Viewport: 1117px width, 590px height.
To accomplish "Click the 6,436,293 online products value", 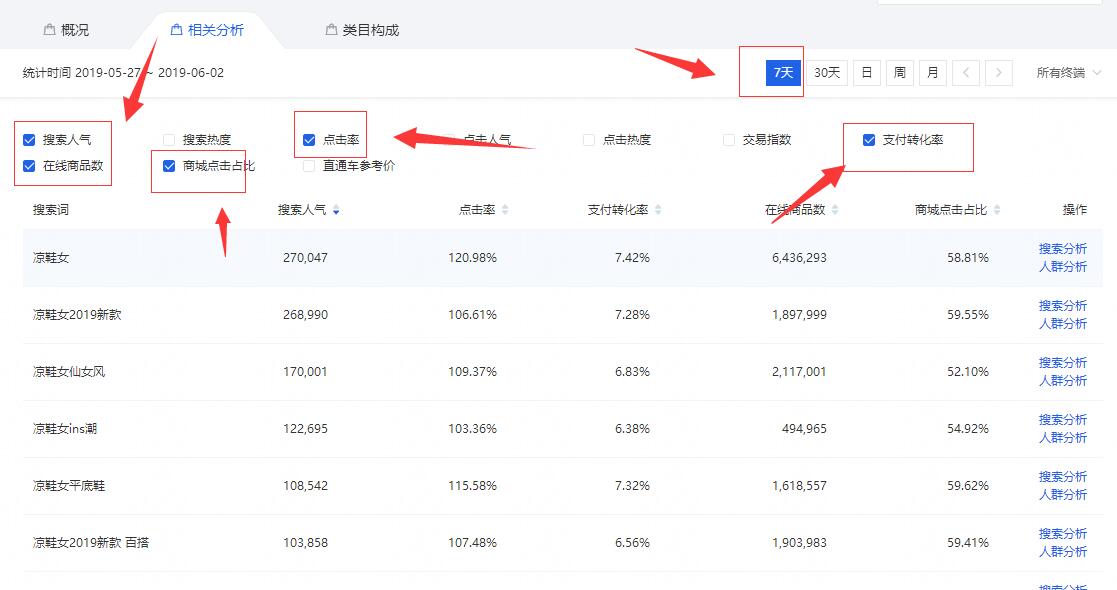I will click(799, 258).
